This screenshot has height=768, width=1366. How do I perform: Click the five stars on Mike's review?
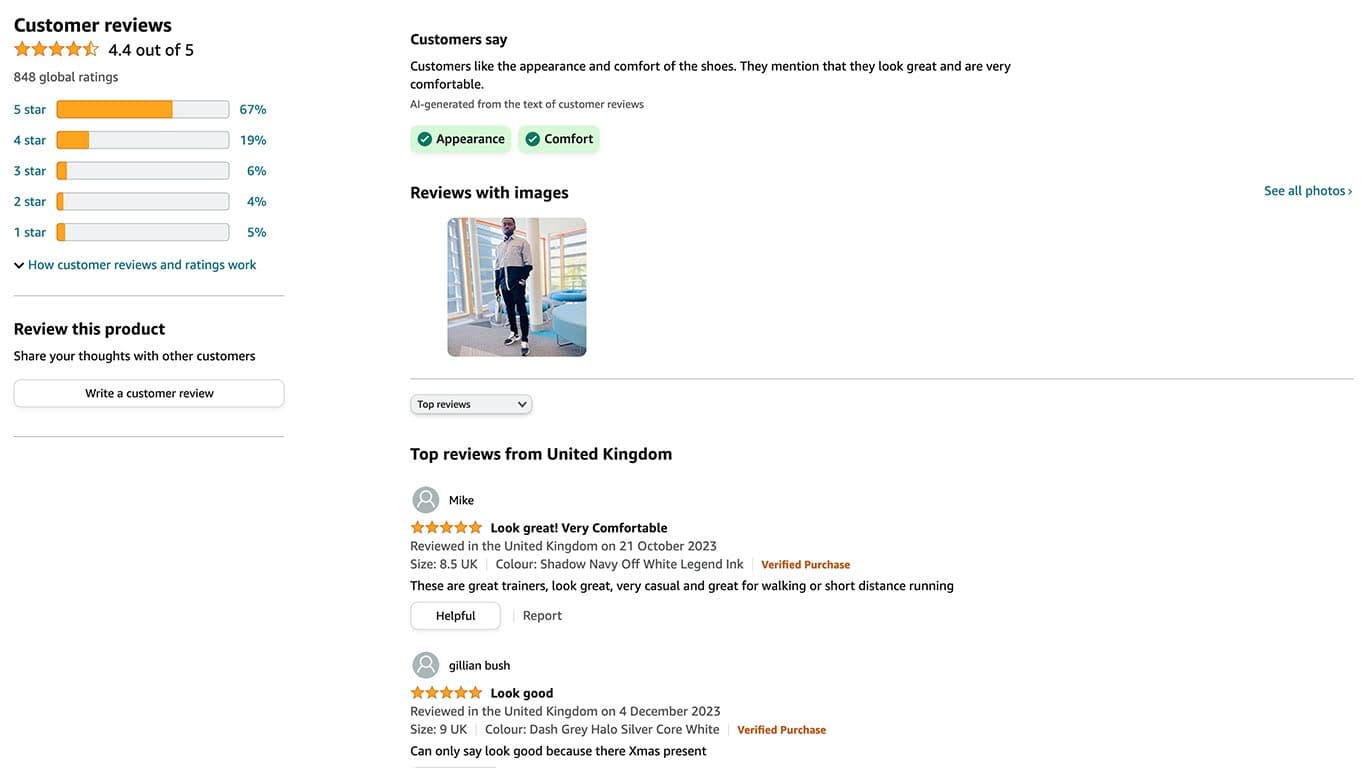[446, 528]
